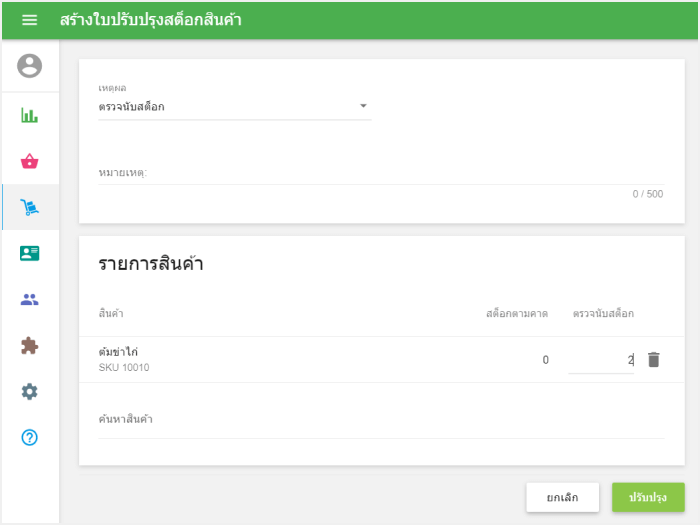Select the inventory hand truck icon

[29, 207]
